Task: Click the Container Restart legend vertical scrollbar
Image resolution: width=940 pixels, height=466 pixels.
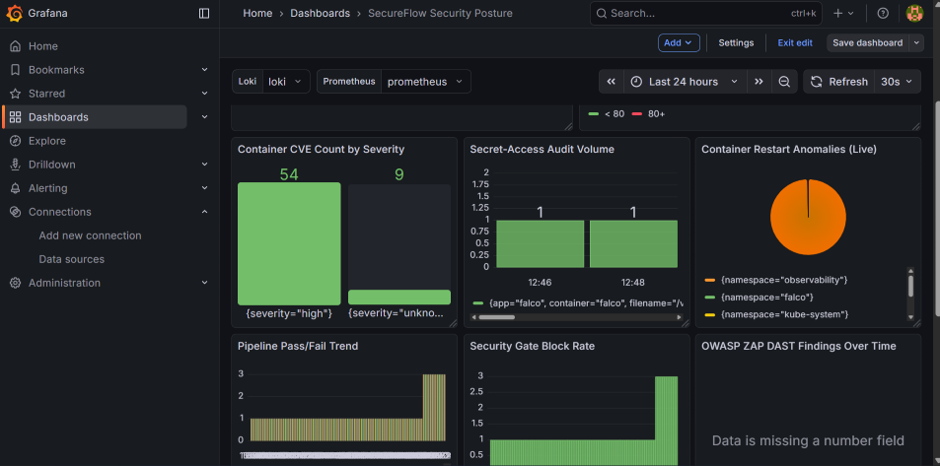Action: pyautogui.click(x=911, y=285)
